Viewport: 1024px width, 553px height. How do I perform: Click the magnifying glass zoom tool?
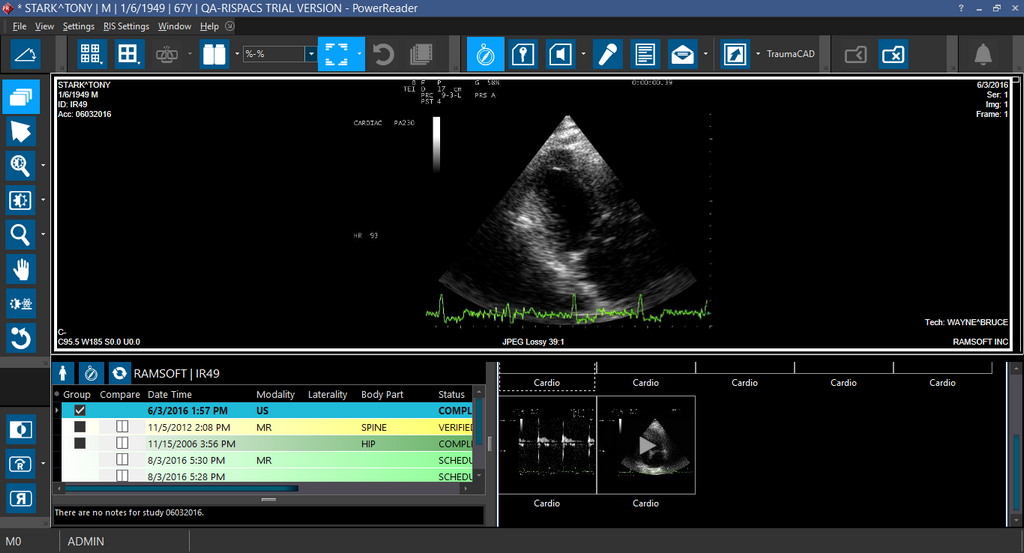pos(21,235)
